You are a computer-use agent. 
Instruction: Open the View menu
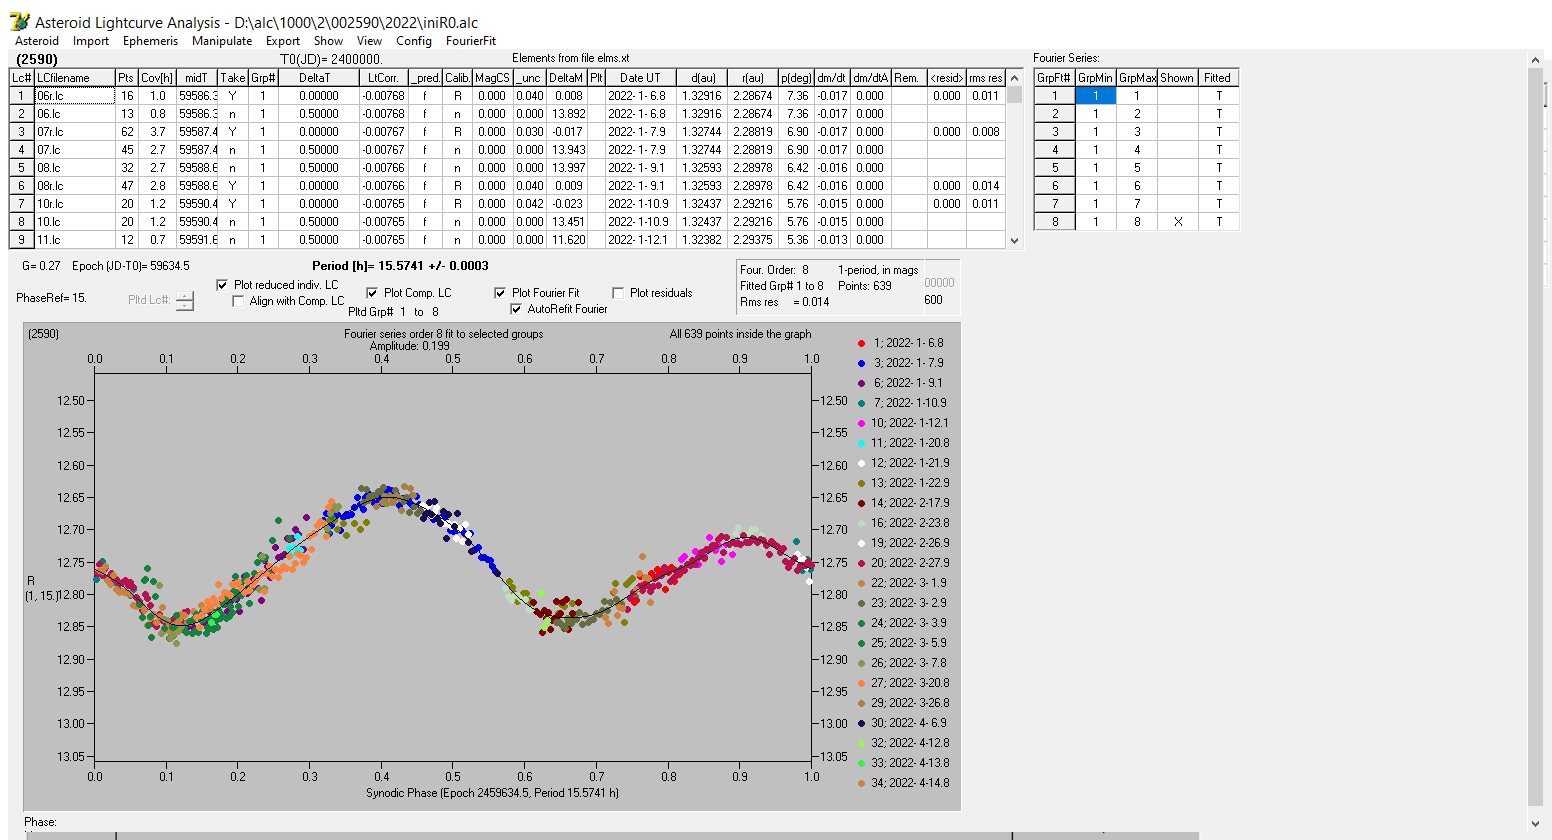click(x=370, y=41)
